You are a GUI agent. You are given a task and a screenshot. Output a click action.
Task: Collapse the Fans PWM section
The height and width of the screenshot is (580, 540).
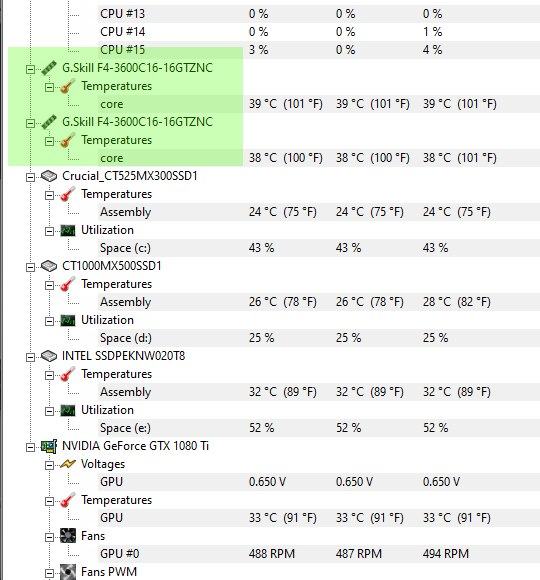(x=49, y=573)
